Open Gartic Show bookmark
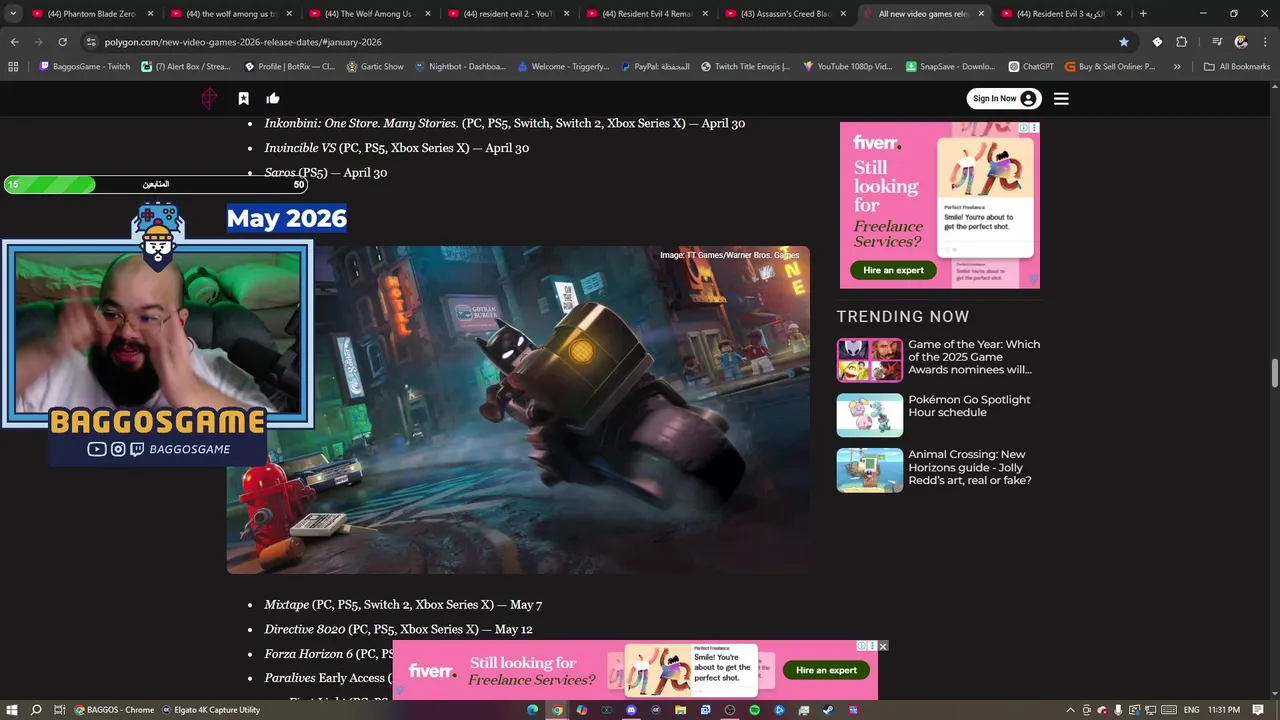This screenshot has width=1280, height=720. tap(375, 66)
